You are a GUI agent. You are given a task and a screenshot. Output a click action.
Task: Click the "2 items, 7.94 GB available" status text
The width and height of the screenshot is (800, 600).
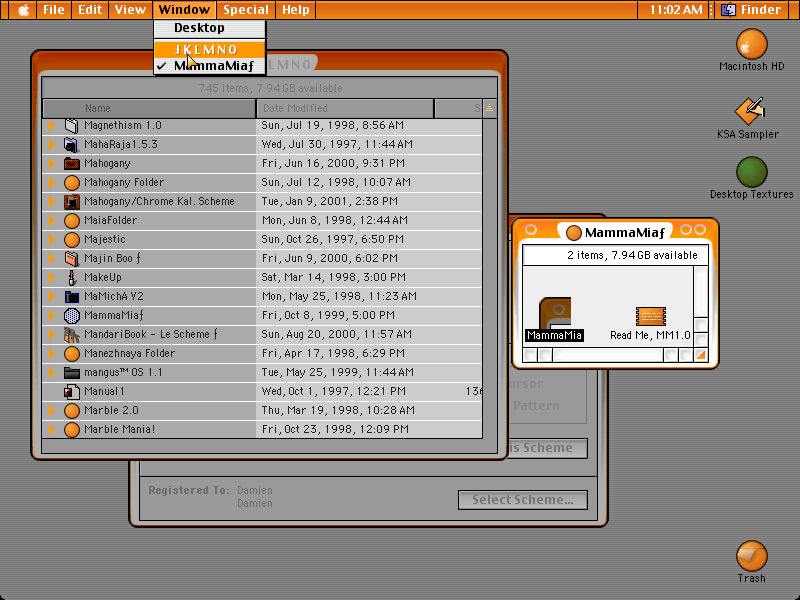click(632, 255)
